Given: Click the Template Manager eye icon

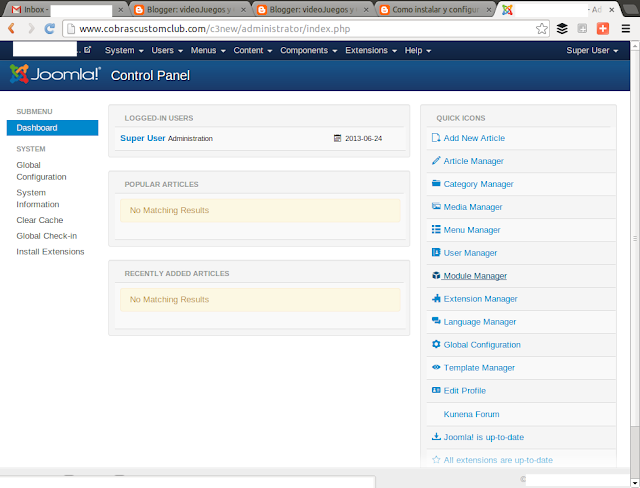Looking at the screenshot, I should (x=436, y=367).
